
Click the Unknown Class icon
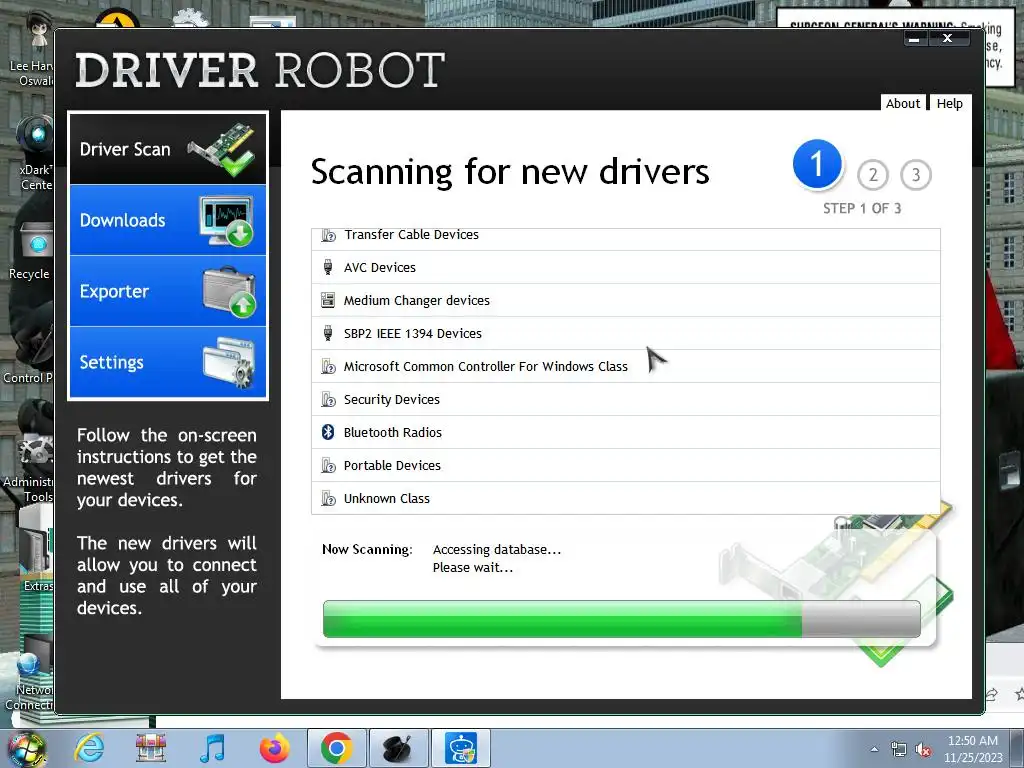point(328,498)
